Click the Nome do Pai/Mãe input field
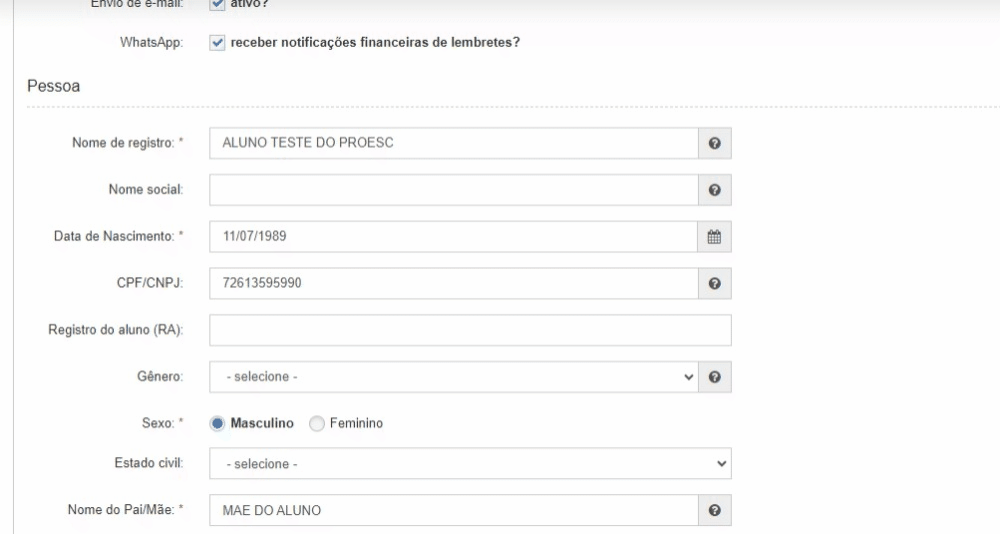This screenshot has width=1000, height=534. 453,510
